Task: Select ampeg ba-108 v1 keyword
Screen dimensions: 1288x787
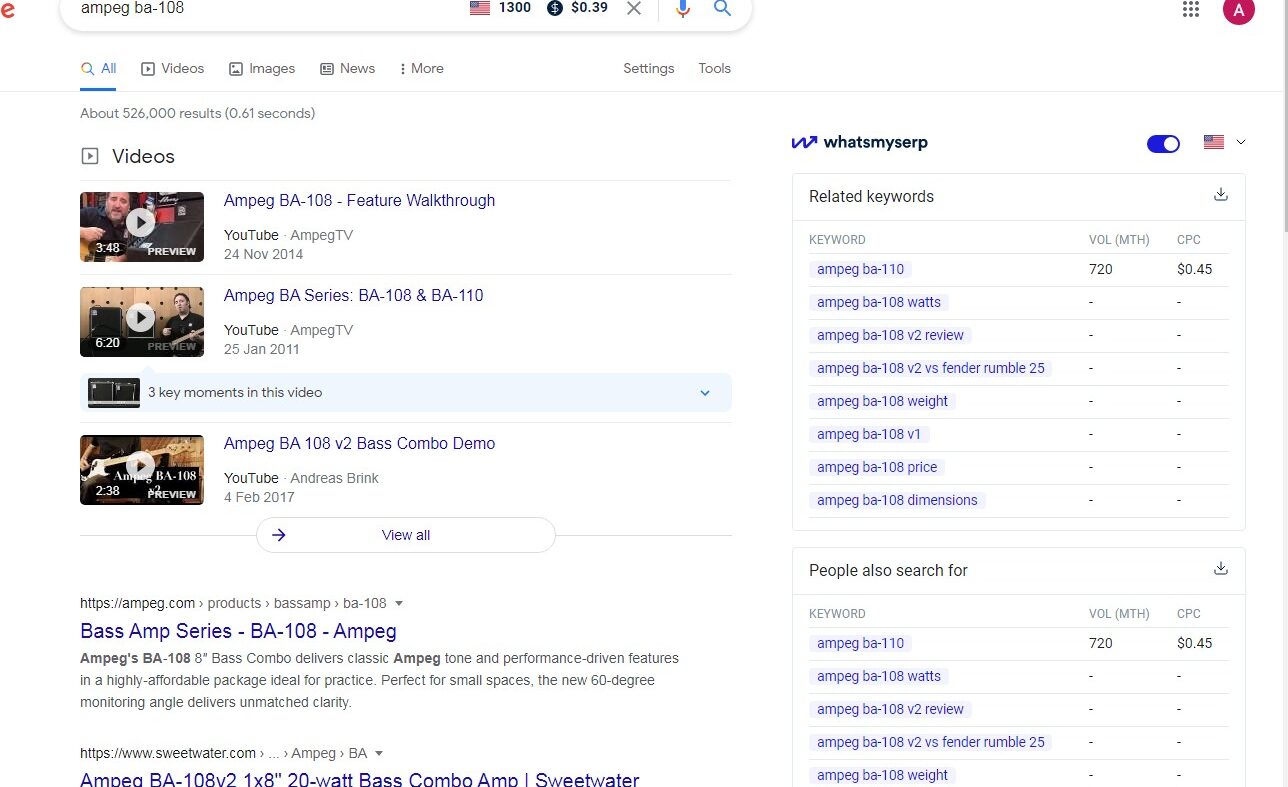Action: (x=869, y=434)
